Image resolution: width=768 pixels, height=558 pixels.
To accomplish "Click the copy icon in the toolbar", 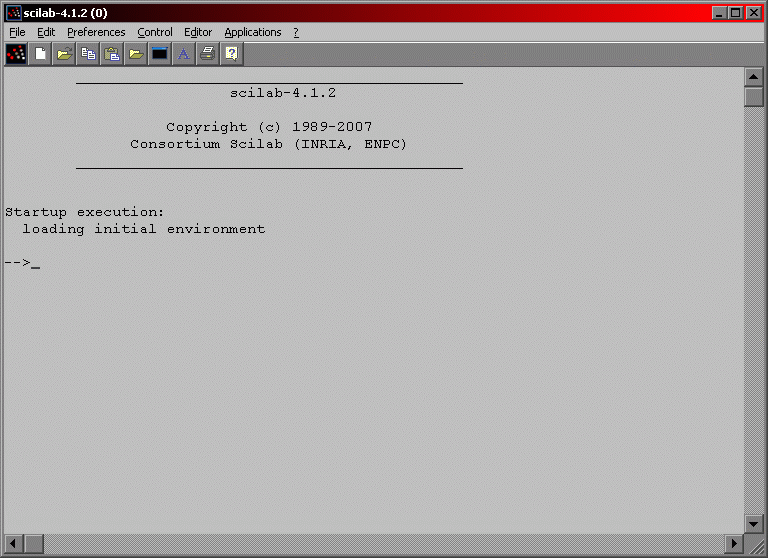I will [88, 54].
